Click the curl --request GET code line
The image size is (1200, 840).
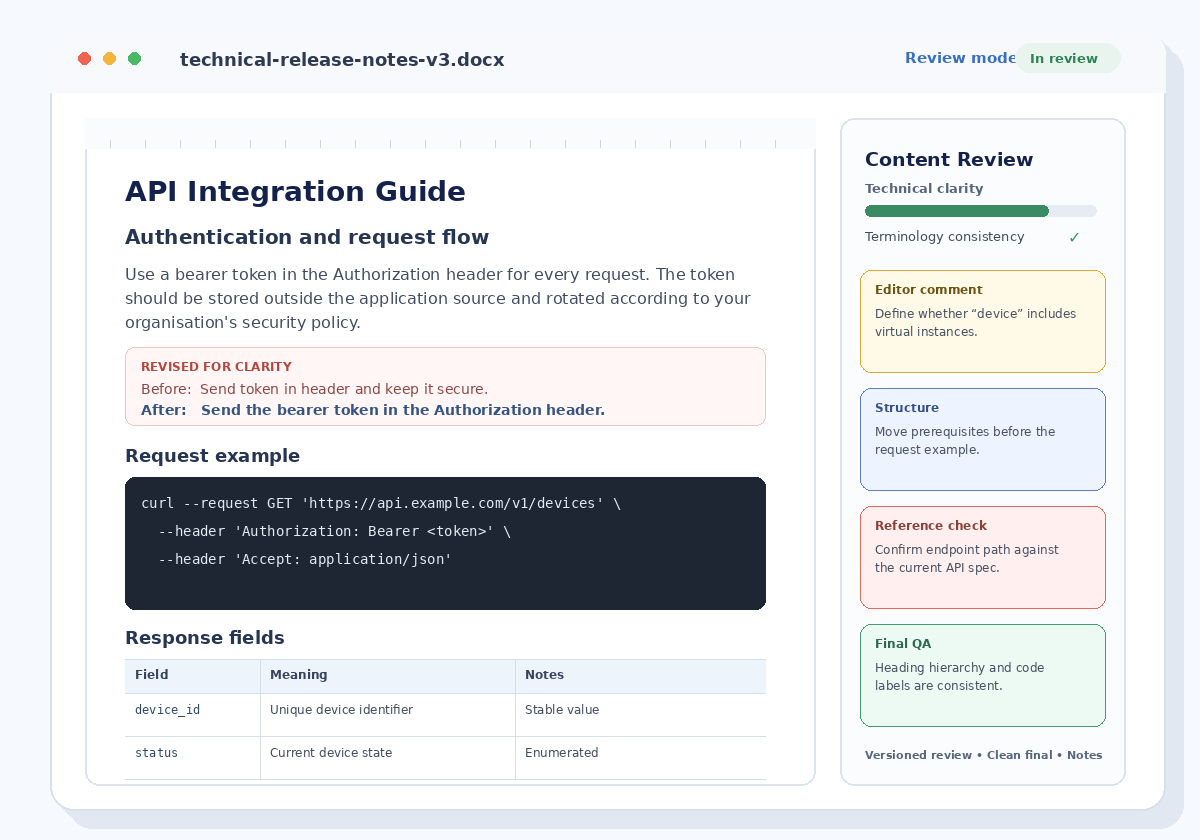point(381,503)
